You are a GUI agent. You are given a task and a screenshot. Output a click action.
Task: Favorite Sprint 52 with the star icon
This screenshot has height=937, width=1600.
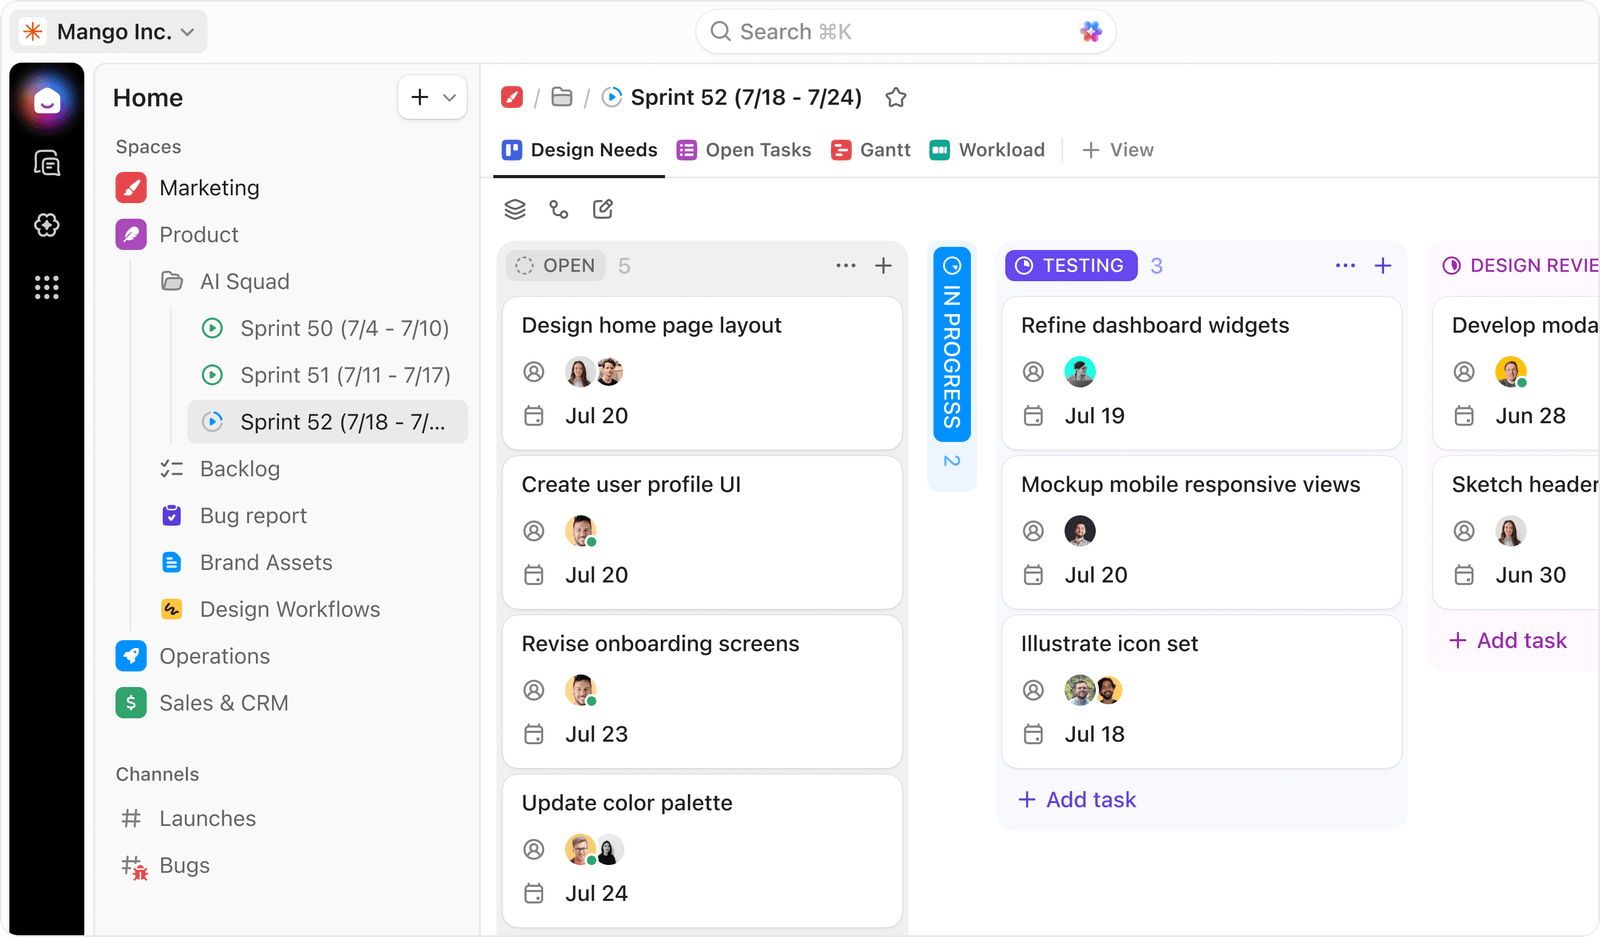pyautogui.click(x=896, y=97)
